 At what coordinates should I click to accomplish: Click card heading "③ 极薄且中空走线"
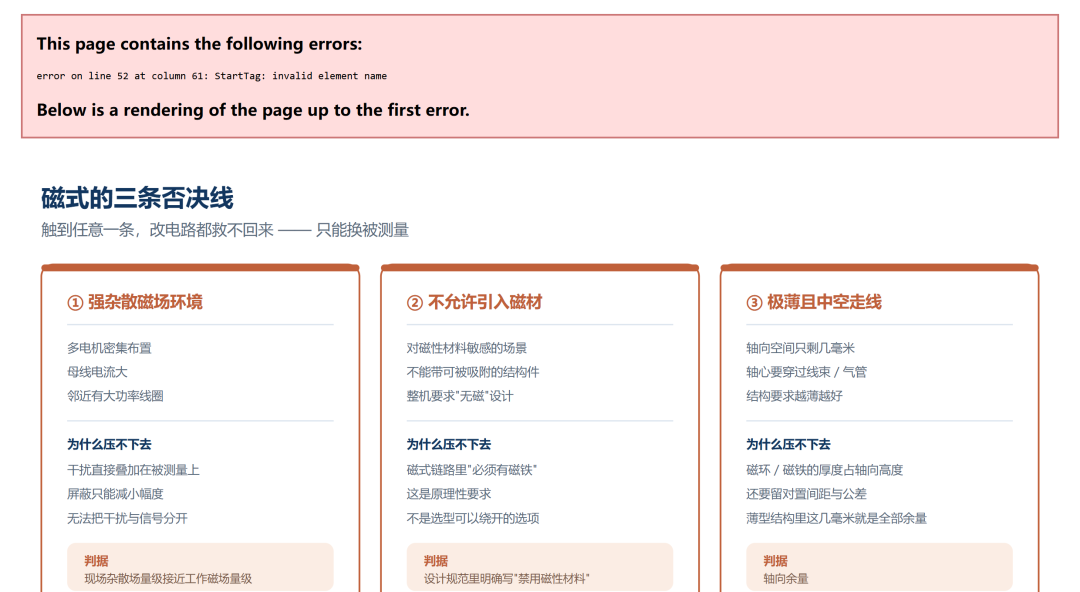(x=814, y=303)
